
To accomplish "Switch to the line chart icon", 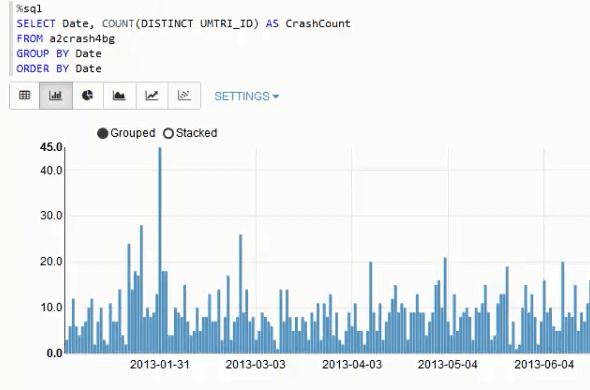I will click(x=152, y=96).
